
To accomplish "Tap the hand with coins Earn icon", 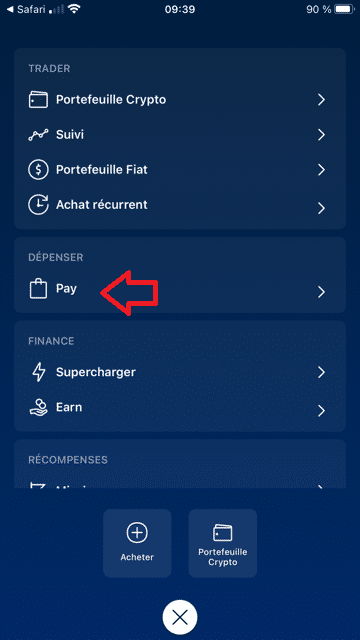I will click(x=38, y=407).
